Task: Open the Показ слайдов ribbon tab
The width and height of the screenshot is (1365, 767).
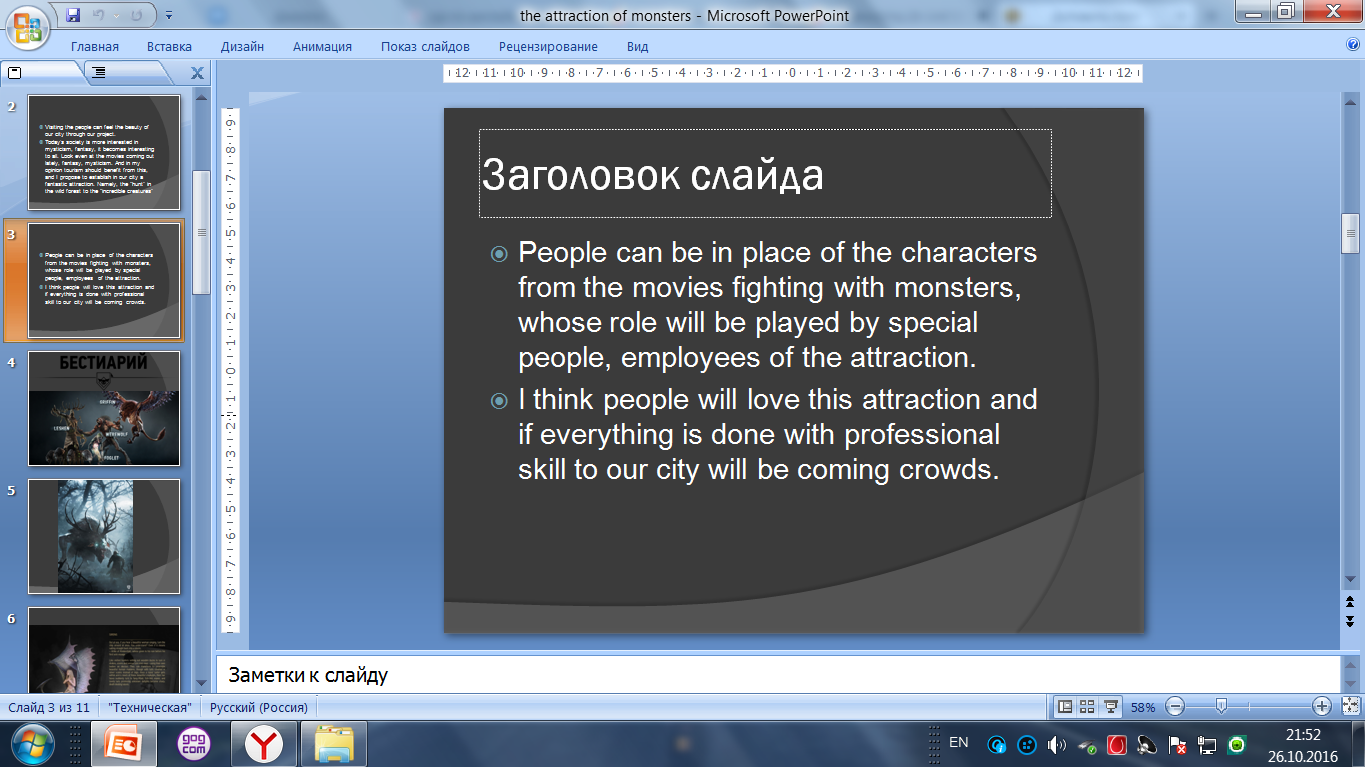Action: (425, 46)
